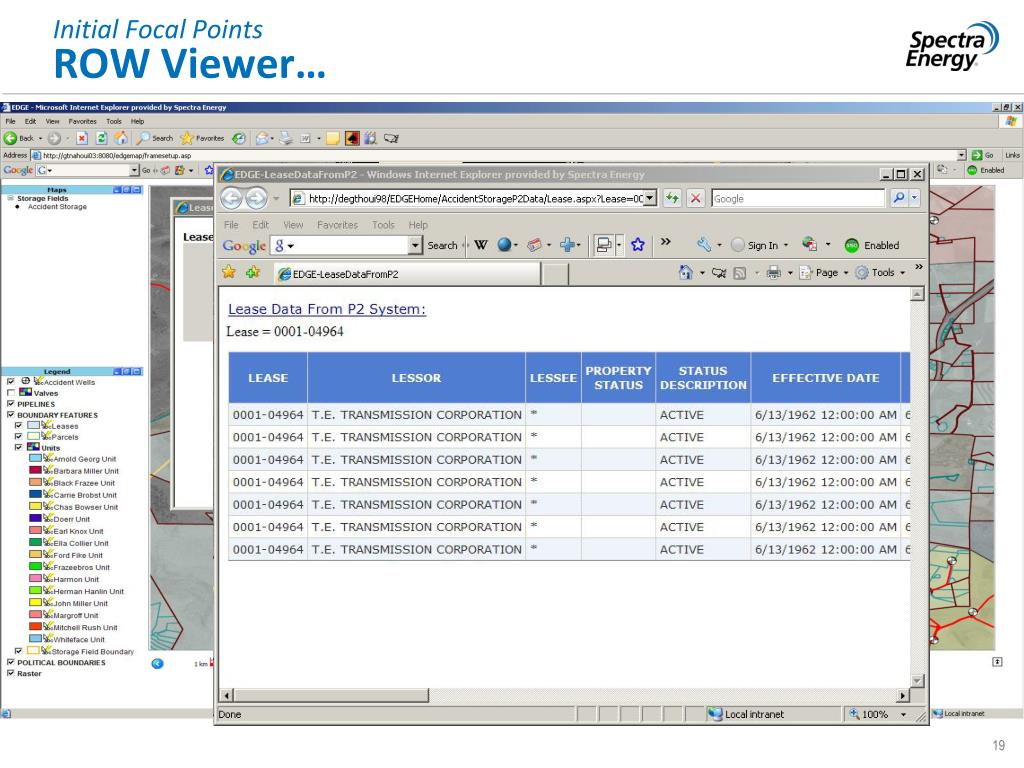Click the Print icon in EDGE main toolbar
The image size is (1024, 768).
point(286,138)
